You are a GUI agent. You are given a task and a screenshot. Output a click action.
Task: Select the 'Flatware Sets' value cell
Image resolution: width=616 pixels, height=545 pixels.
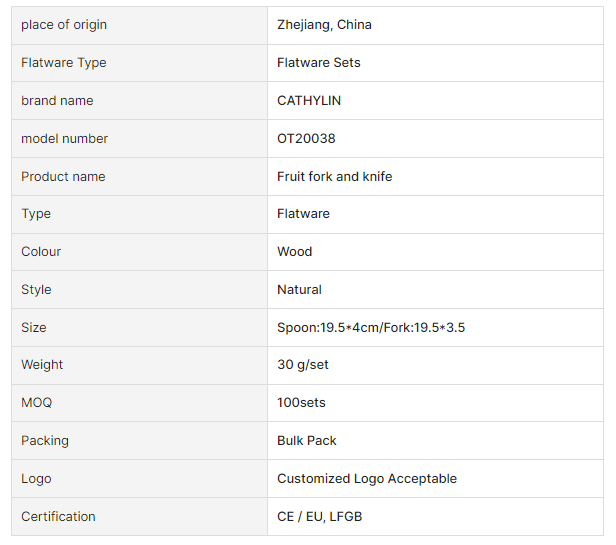coord(318,63)
